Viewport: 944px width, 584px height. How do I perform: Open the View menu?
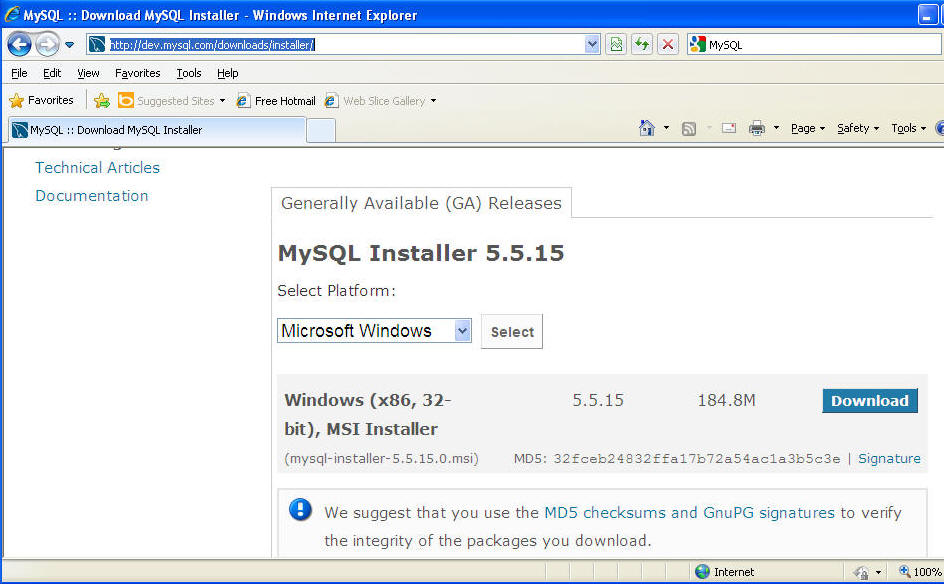coord(88,73)
